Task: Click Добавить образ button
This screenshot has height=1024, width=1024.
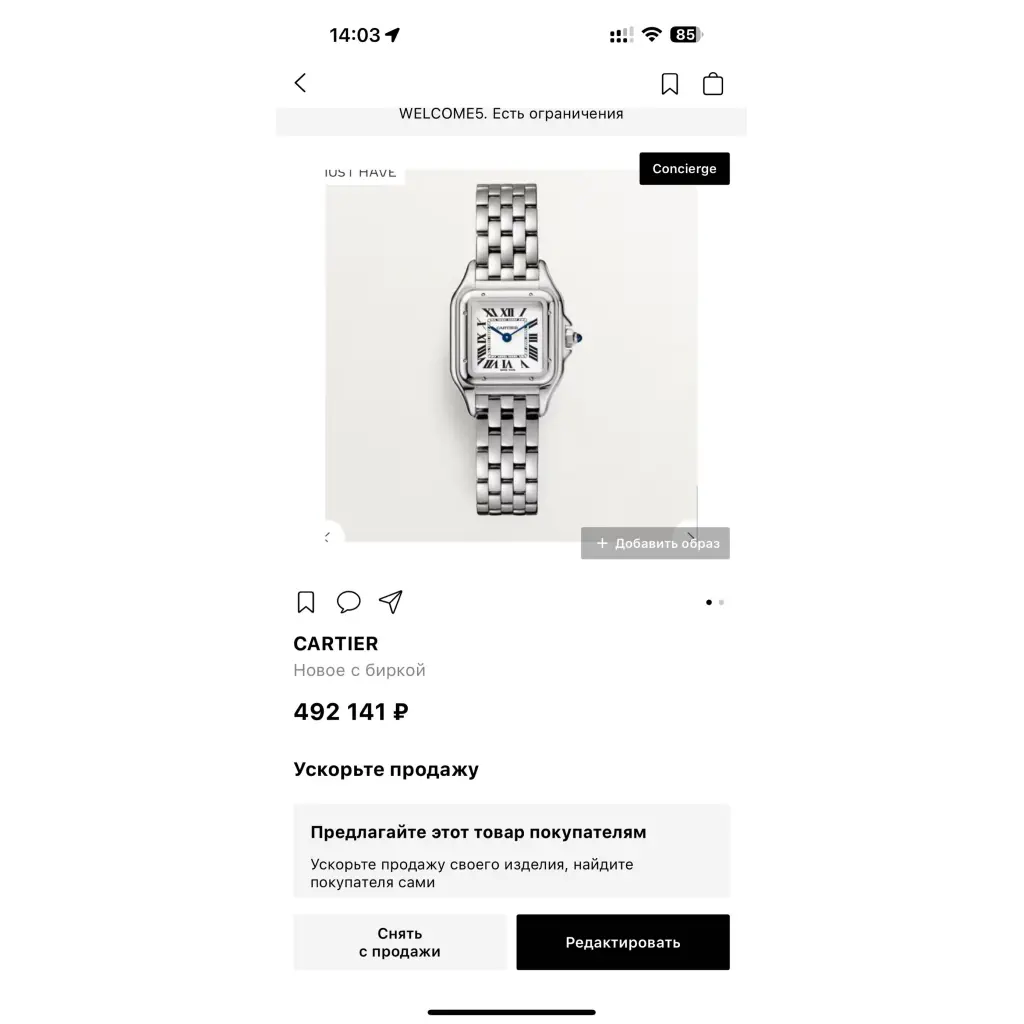Action: coord(655,543)
